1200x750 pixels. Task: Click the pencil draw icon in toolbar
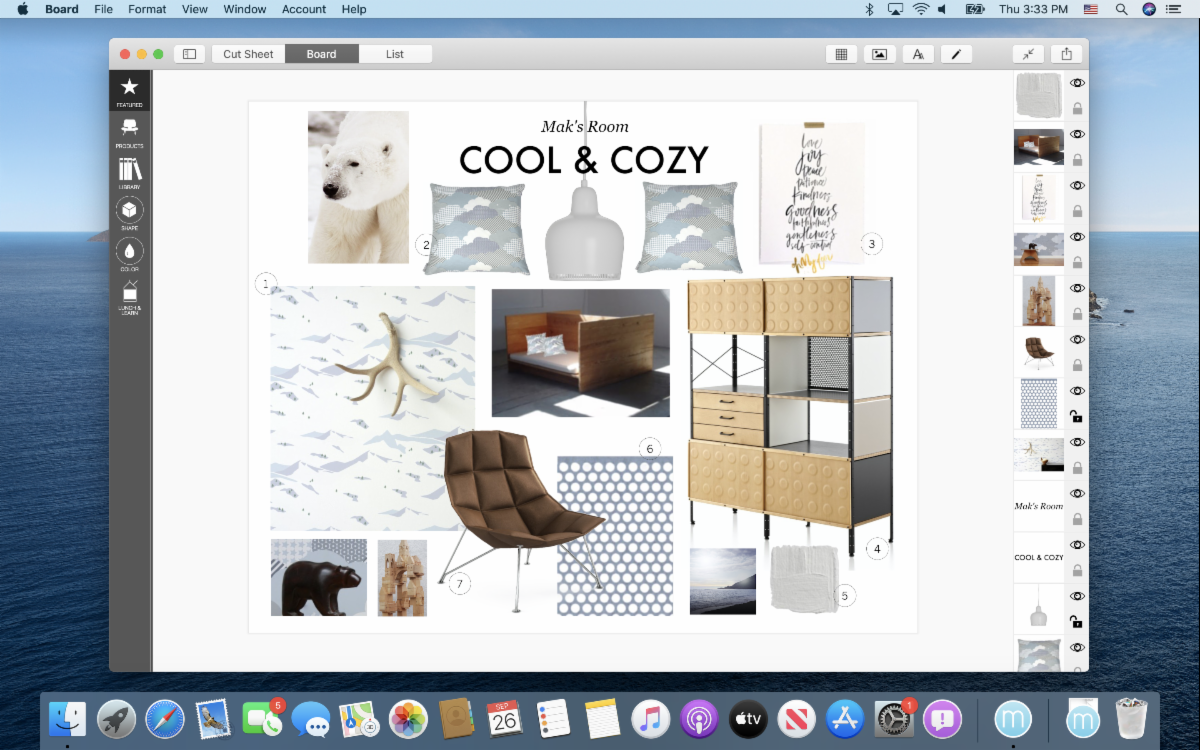955,54
